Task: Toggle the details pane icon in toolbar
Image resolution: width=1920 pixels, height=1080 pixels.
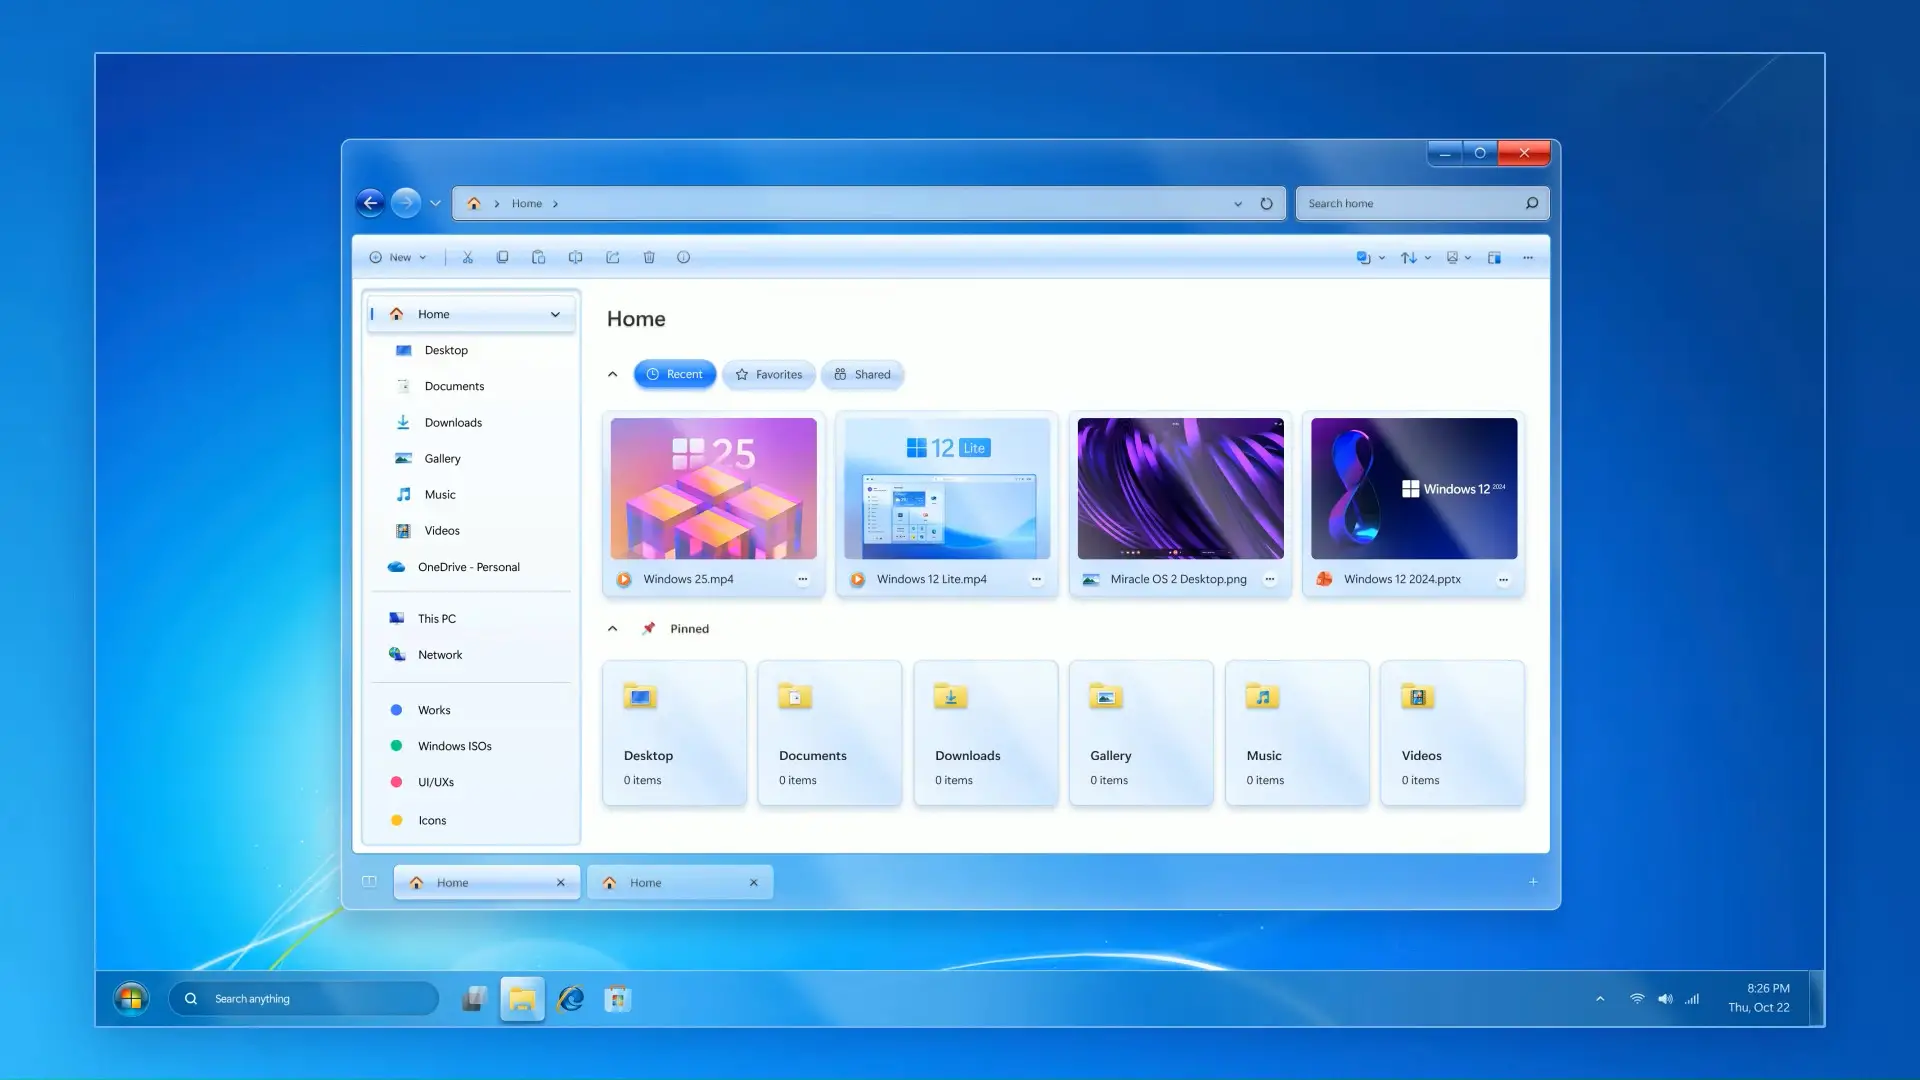Action: [1494, 257]
